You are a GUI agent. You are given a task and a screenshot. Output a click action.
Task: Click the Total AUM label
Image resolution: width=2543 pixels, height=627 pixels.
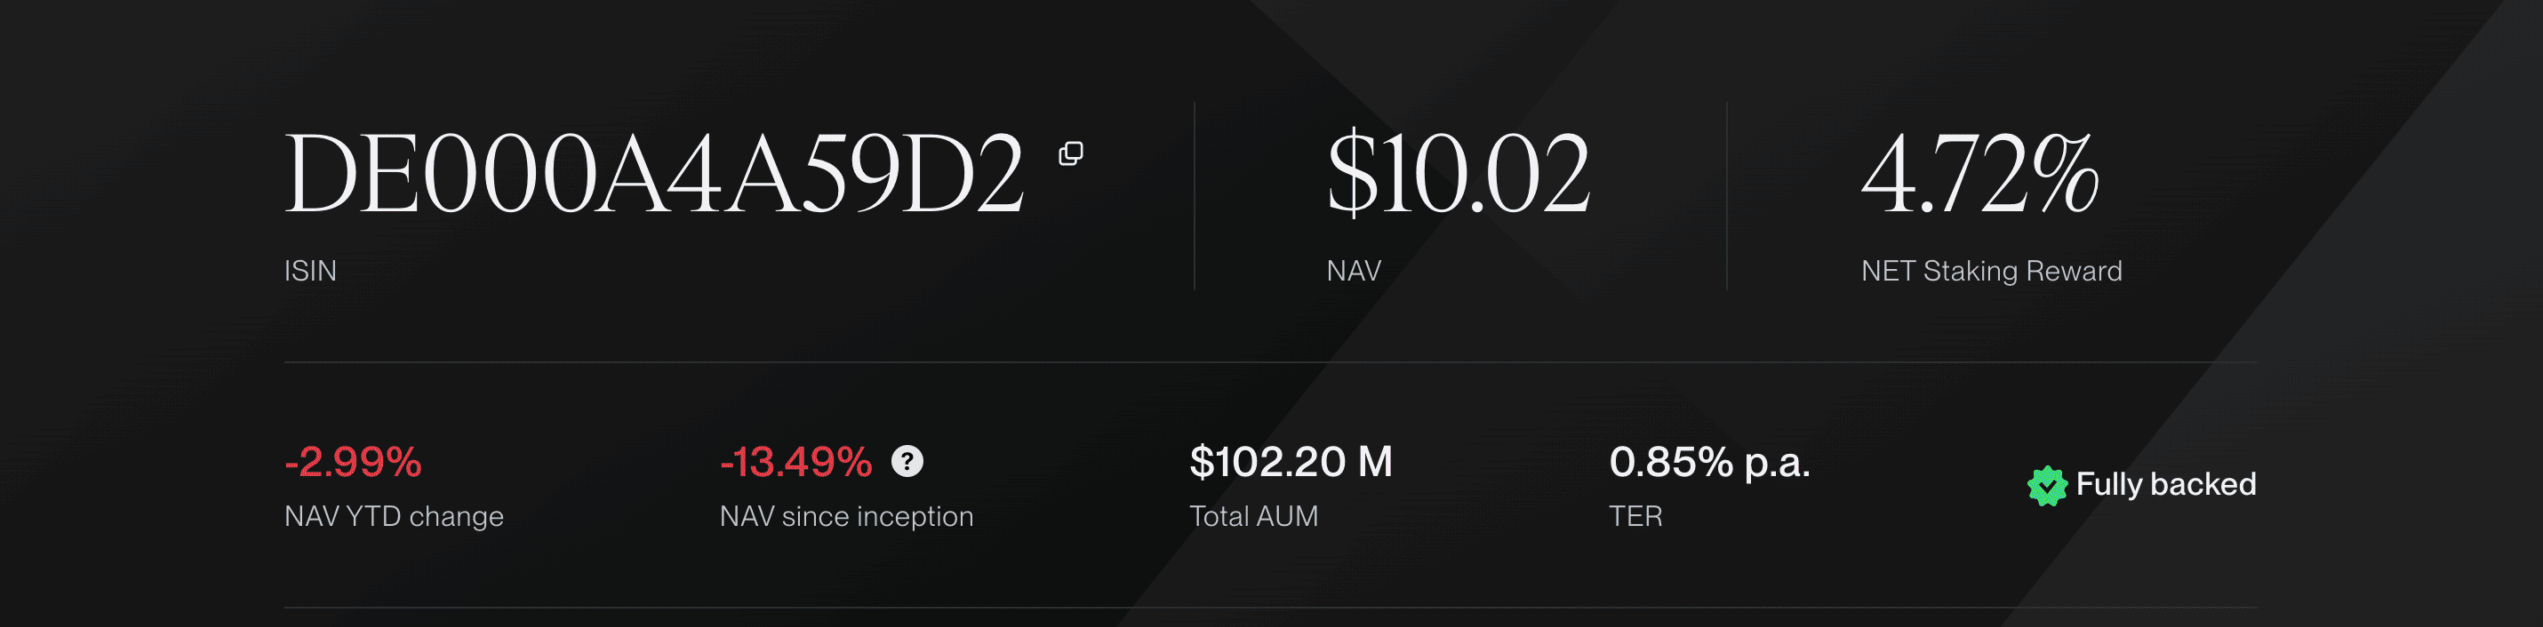tap(1253, 516)
